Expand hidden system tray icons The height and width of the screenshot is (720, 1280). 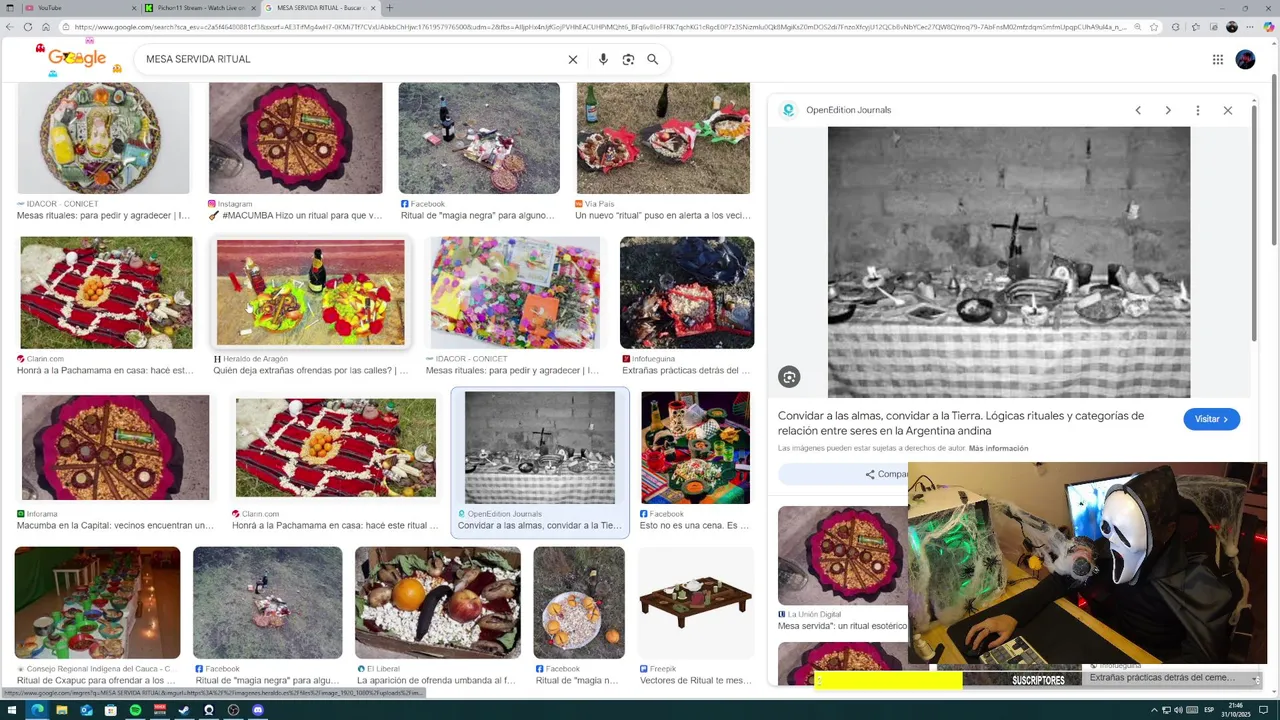point(1153,710)
